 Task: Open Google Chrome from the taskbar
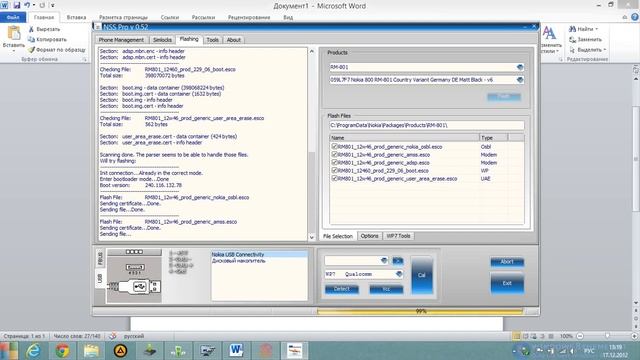[62, 351]
